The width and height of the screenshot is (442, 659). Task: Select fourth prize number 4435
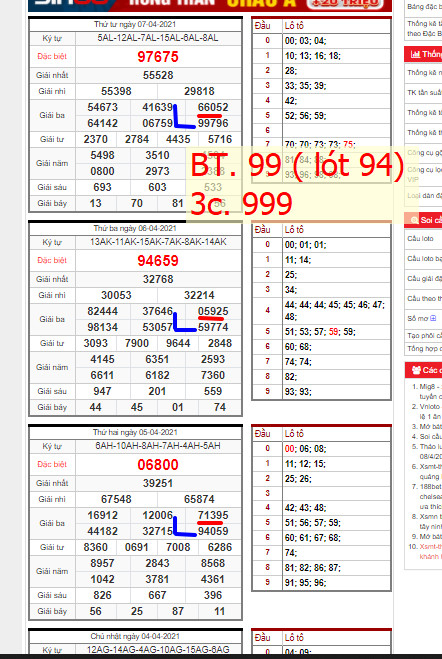(178, 139)
